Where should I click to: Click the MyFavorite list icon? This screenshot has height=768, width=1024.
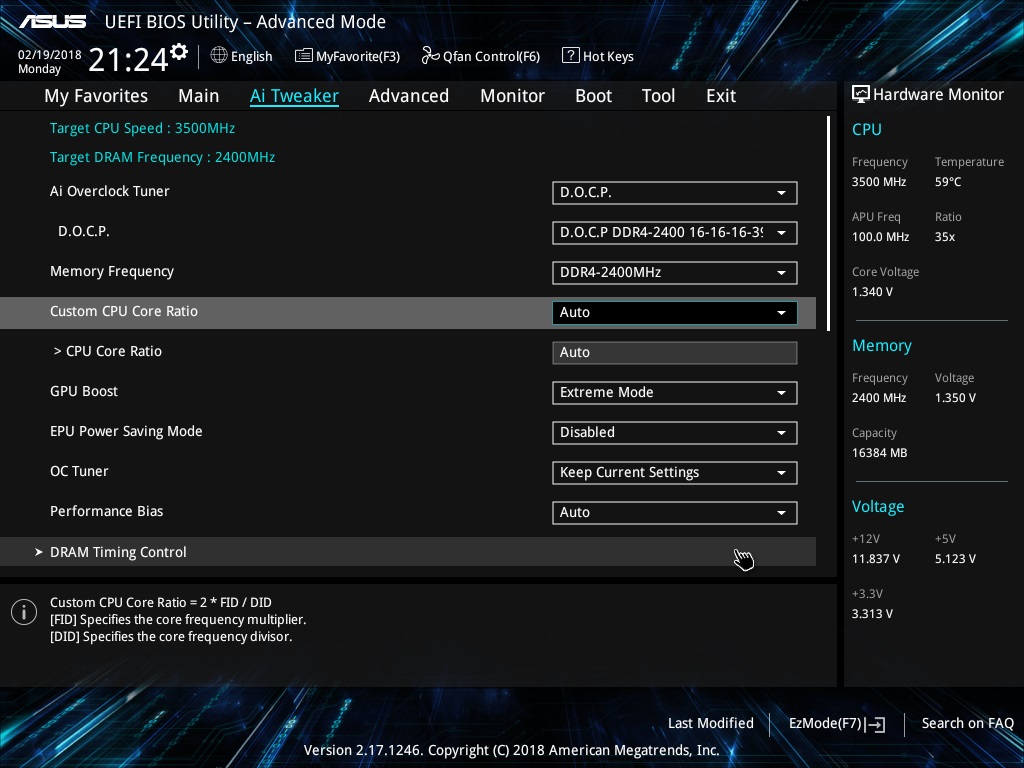click(304, 56)
